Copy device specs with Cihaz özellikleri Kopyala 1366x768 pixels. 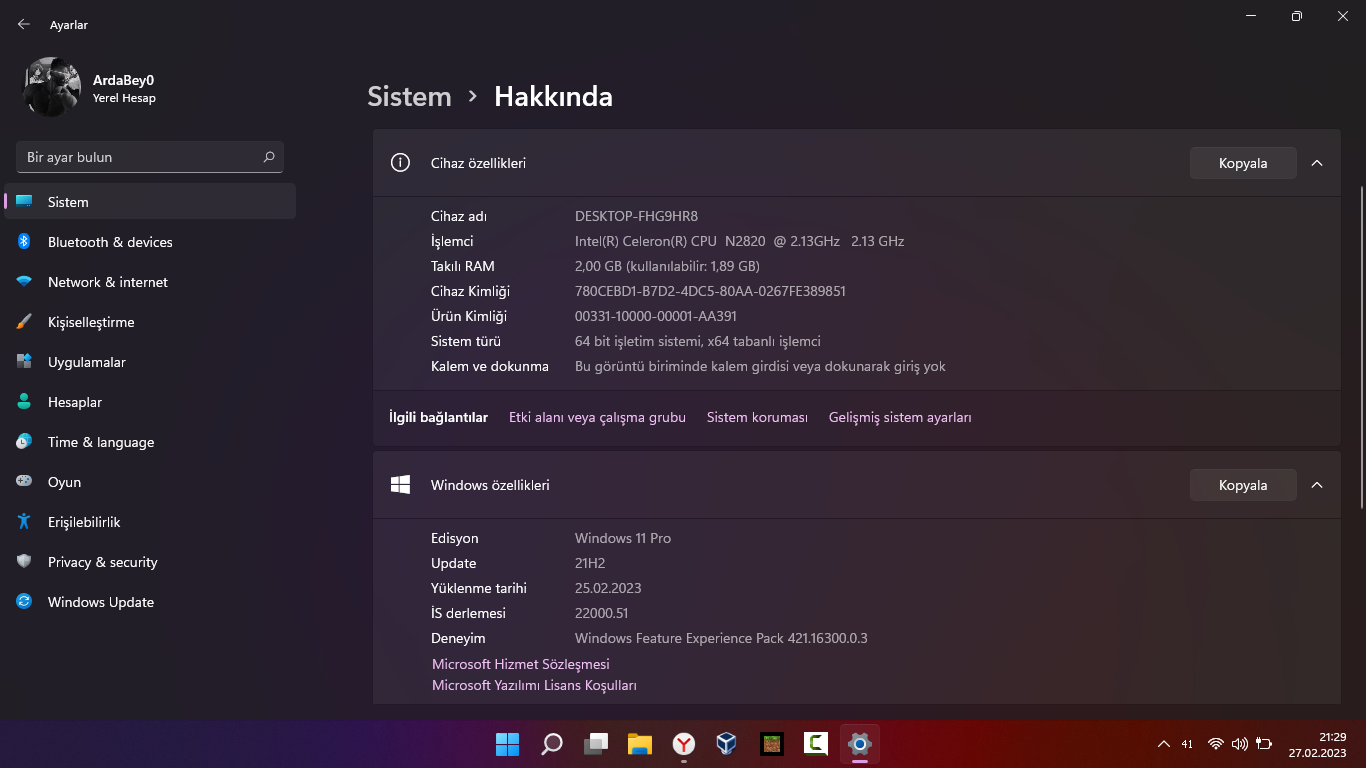coord(1243,163)
